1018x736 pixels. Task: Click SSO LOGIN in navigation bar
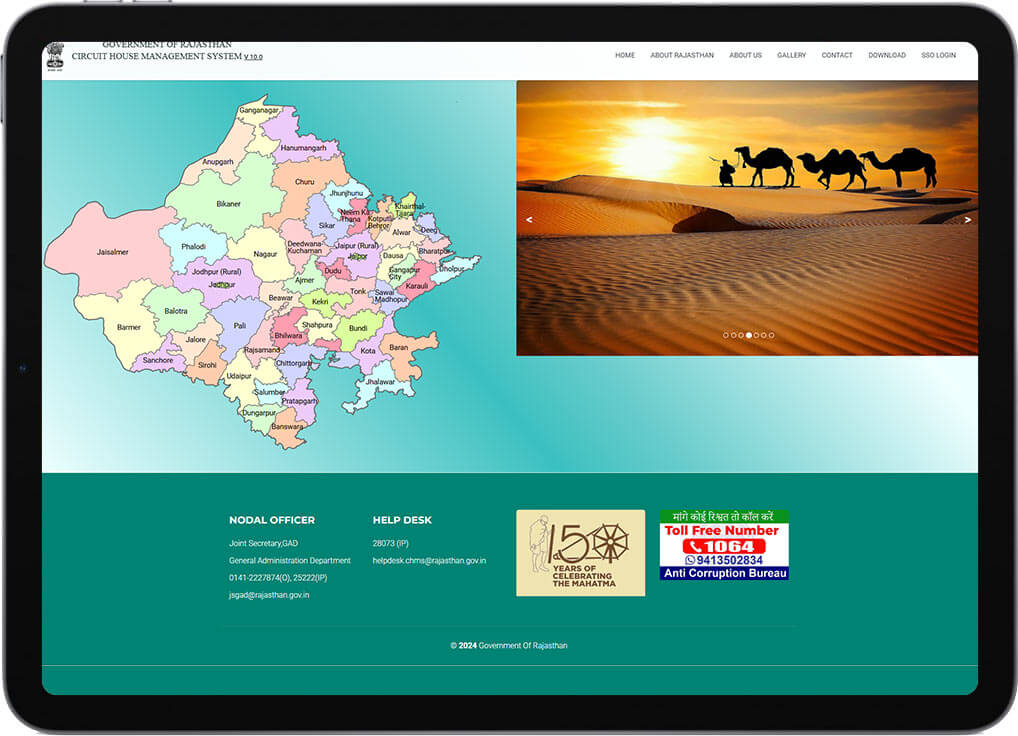(x=938, y=56)
